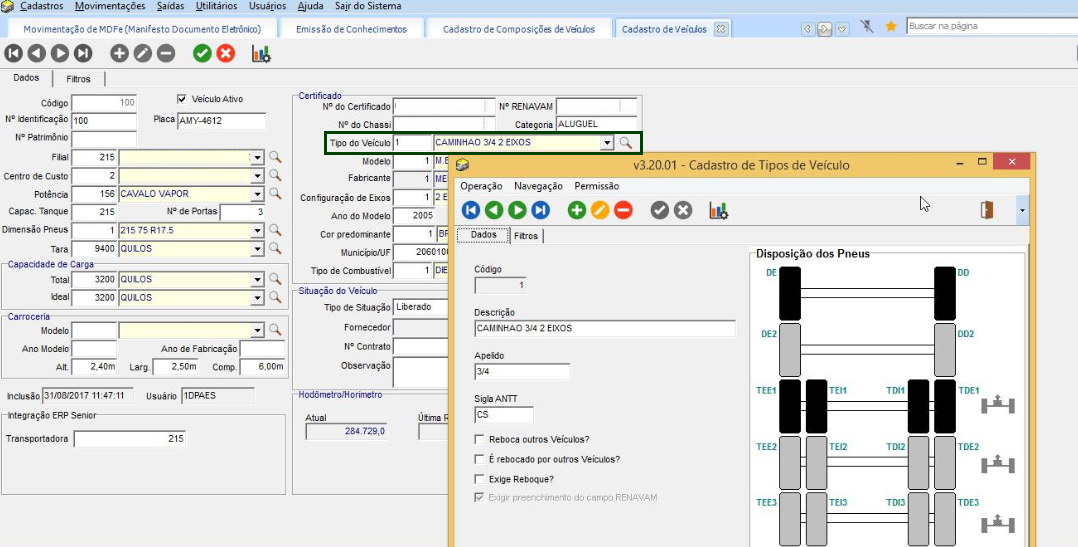
Task: Click the green confirm checkmark in main toolbar
Action: [203, 54]
